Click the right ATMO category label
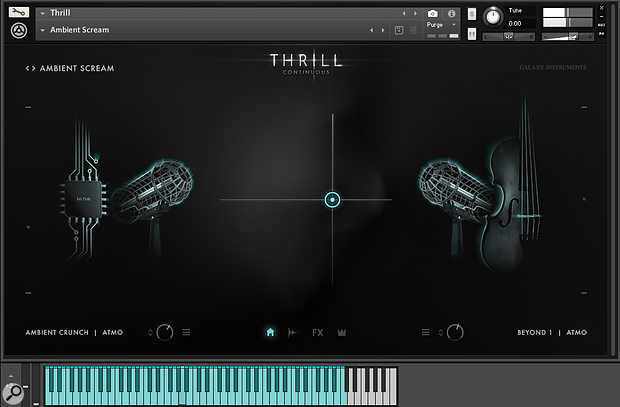Viewport: 620px width, 407px height. pyautogui.click(x=577, y=333)
